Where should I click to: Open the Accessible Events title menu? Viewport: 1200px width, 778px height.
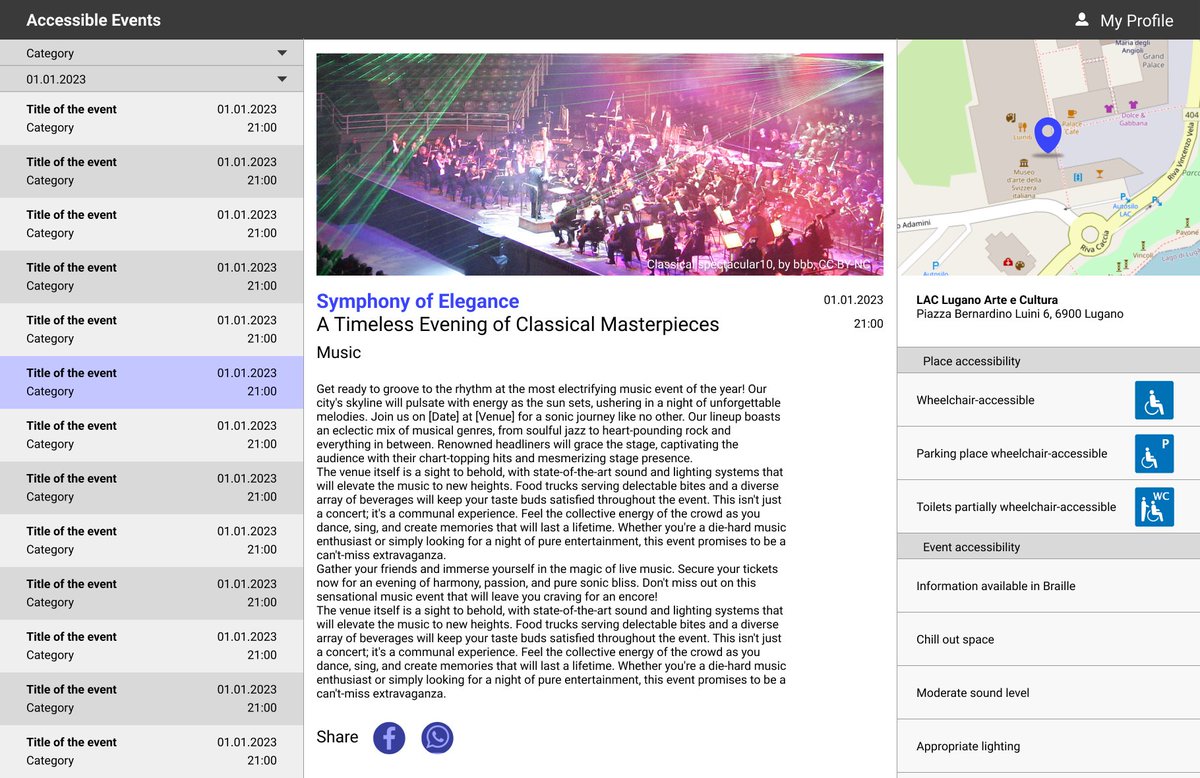[93, 19]
